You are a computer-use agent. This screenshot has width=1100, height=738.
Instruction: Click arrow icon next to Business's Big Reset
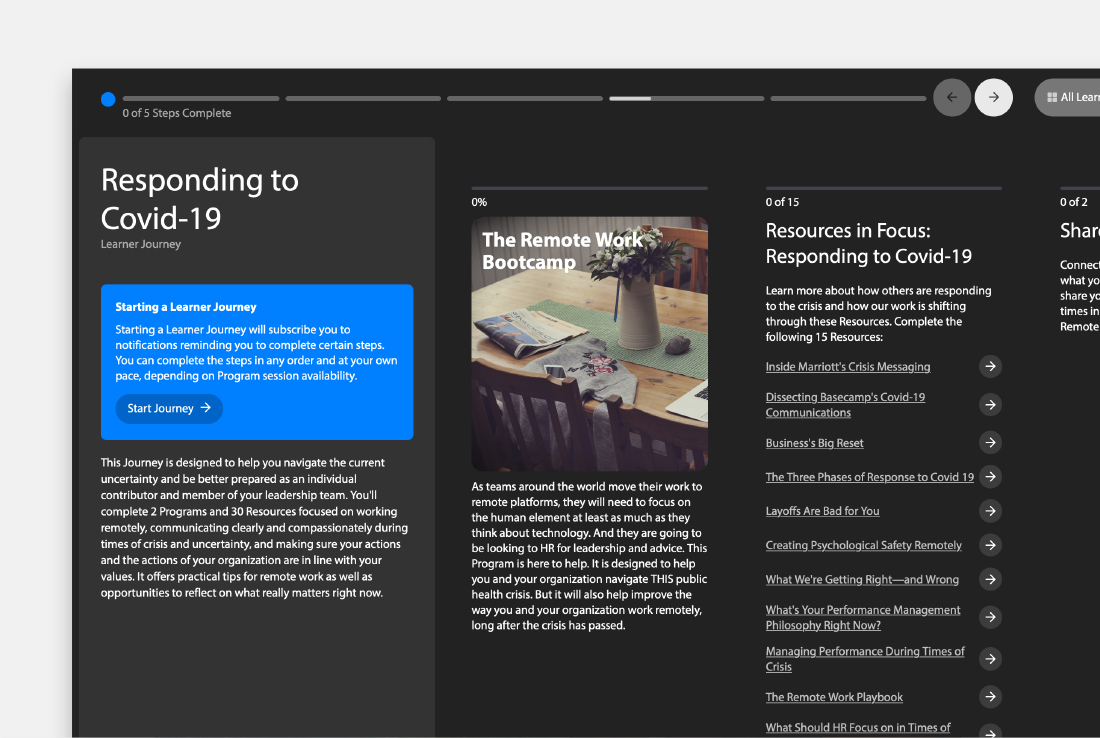click(x=990, y=443)
